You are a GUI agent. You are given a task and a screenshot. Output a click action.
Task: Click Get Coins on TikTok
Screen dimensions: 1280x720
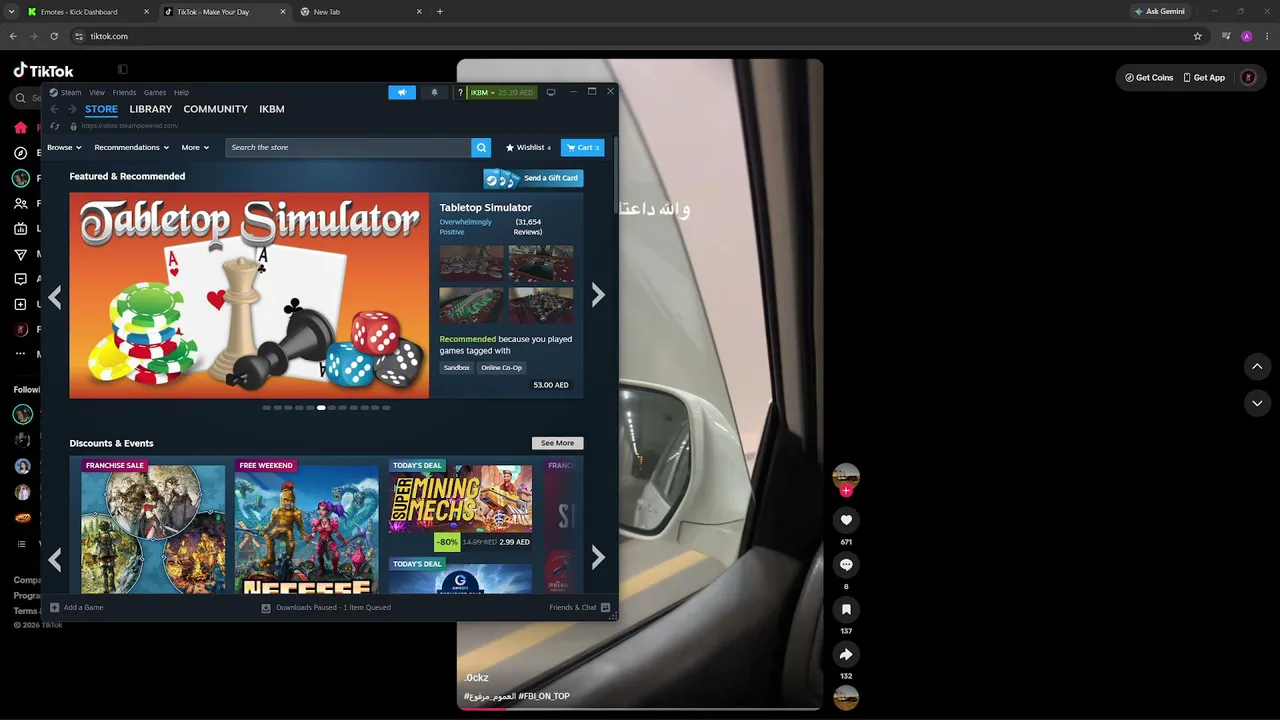(1149, 77)
